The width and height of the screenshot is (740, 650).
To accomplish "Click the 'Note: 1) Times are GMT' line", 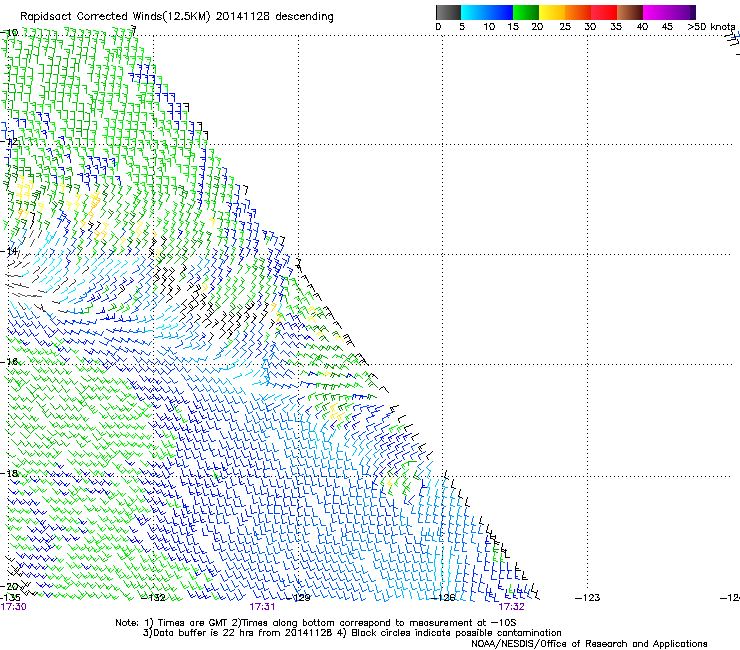I will point(316,623).
